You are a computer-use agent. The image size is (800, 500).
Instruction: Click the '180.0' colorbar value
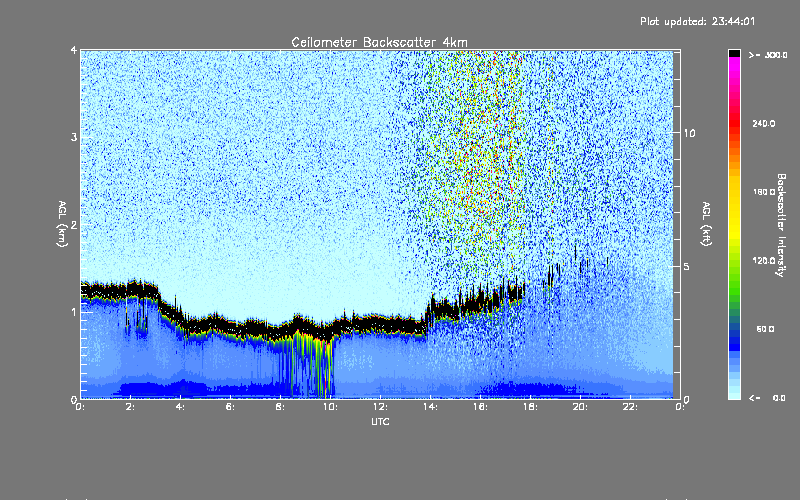pos(764,192)
